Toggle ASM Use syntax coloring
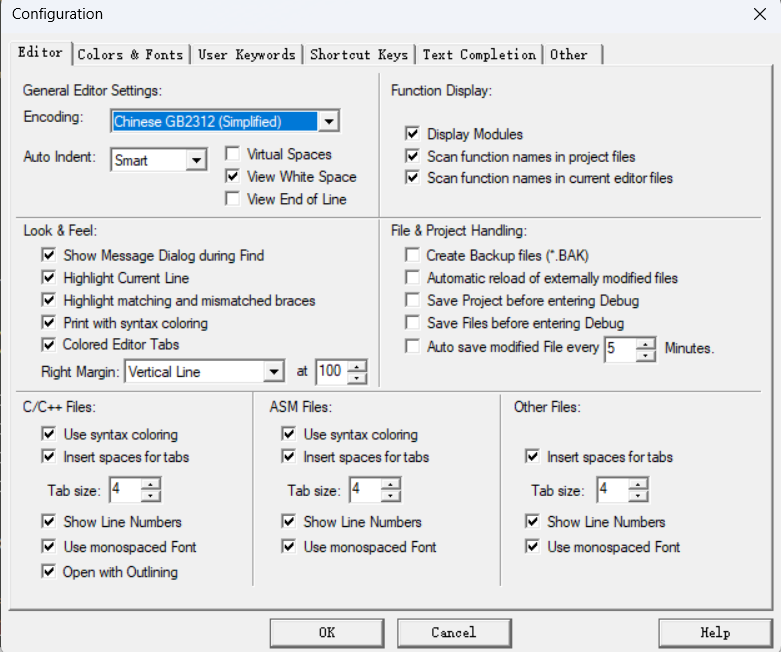781x652 pixels. tap(289, 434)
